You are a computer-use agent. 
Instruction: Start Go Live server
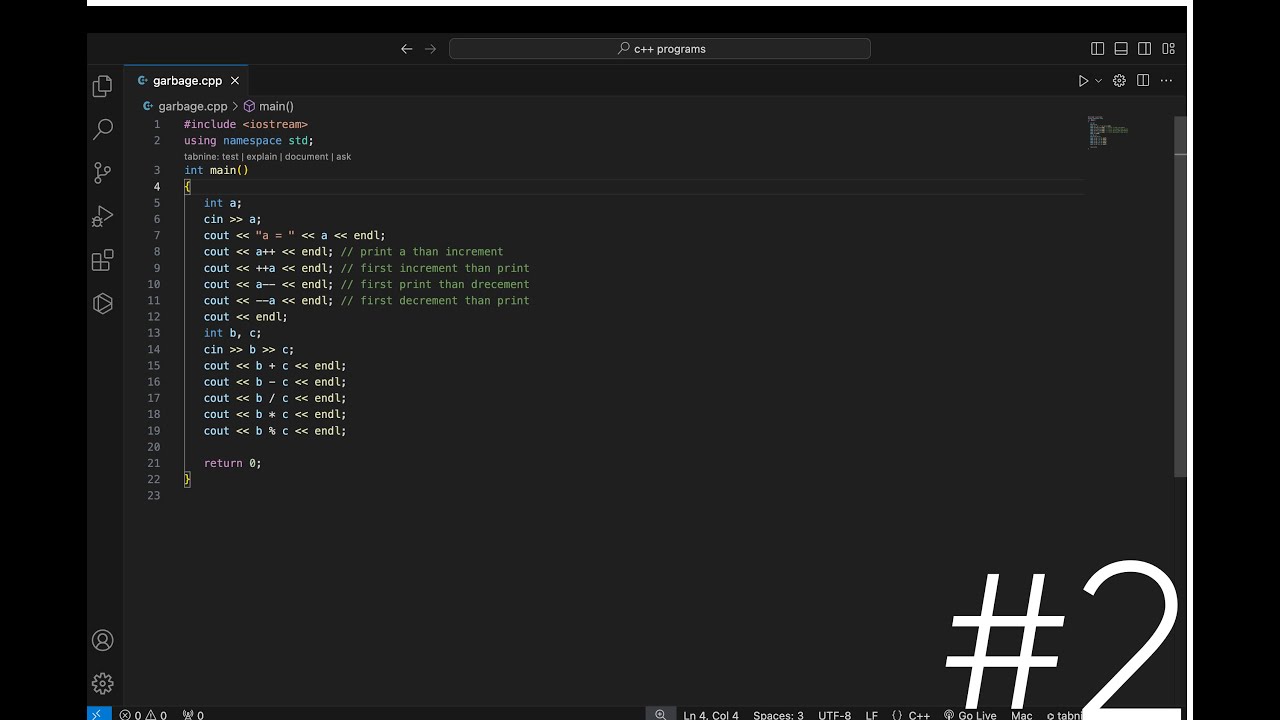pyautogui.click(x=970, y=715)
